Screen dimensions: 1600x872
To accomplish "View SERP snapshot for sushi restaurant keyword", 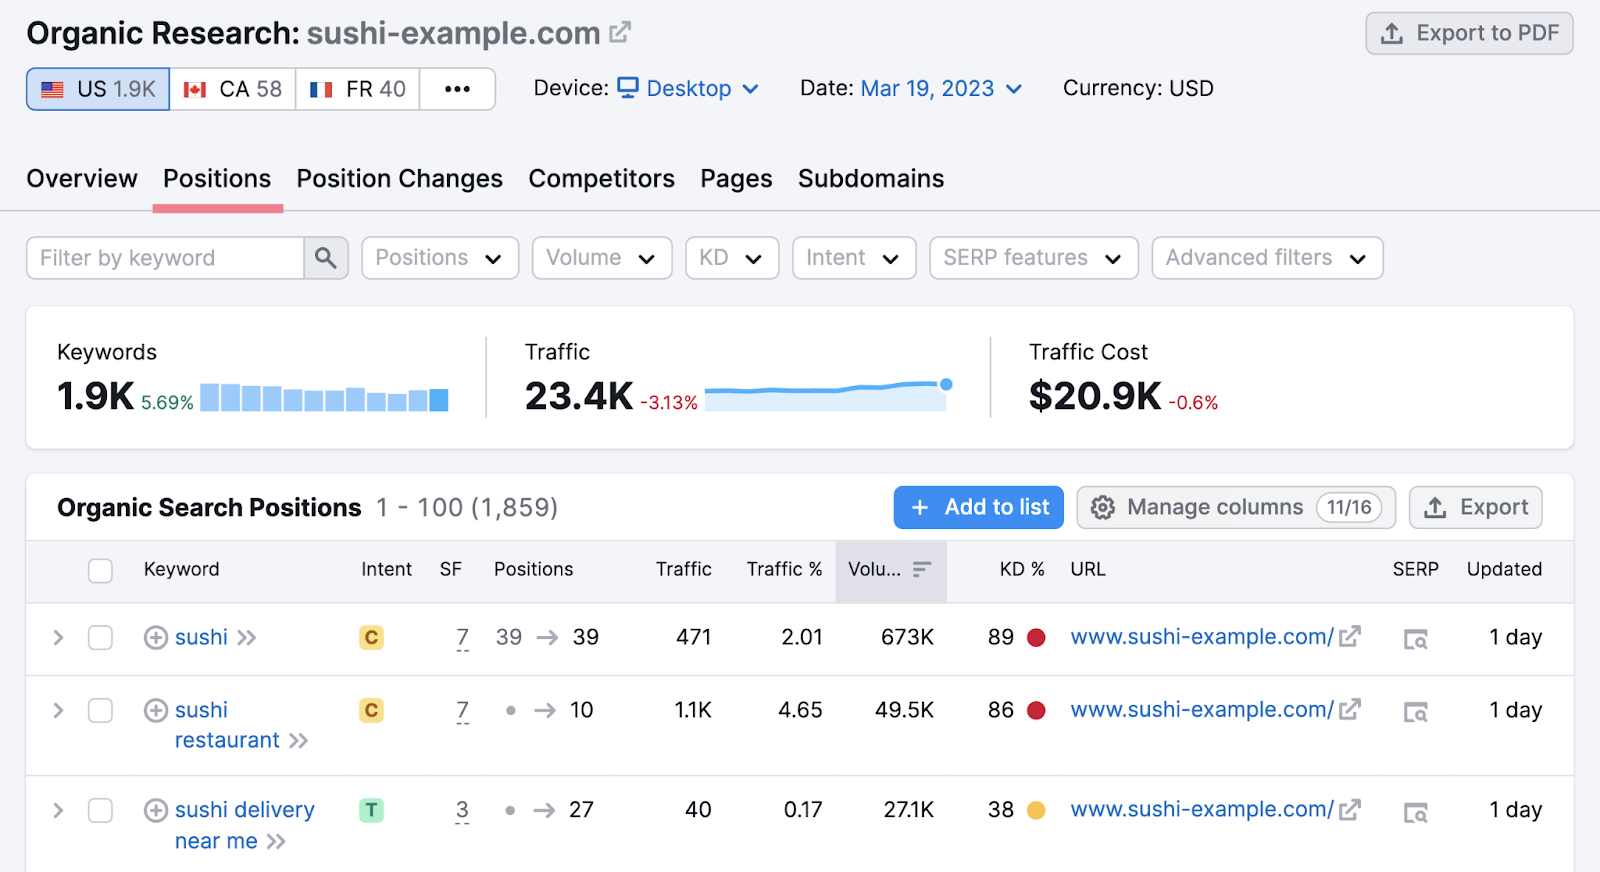I will click(1415, 712).
